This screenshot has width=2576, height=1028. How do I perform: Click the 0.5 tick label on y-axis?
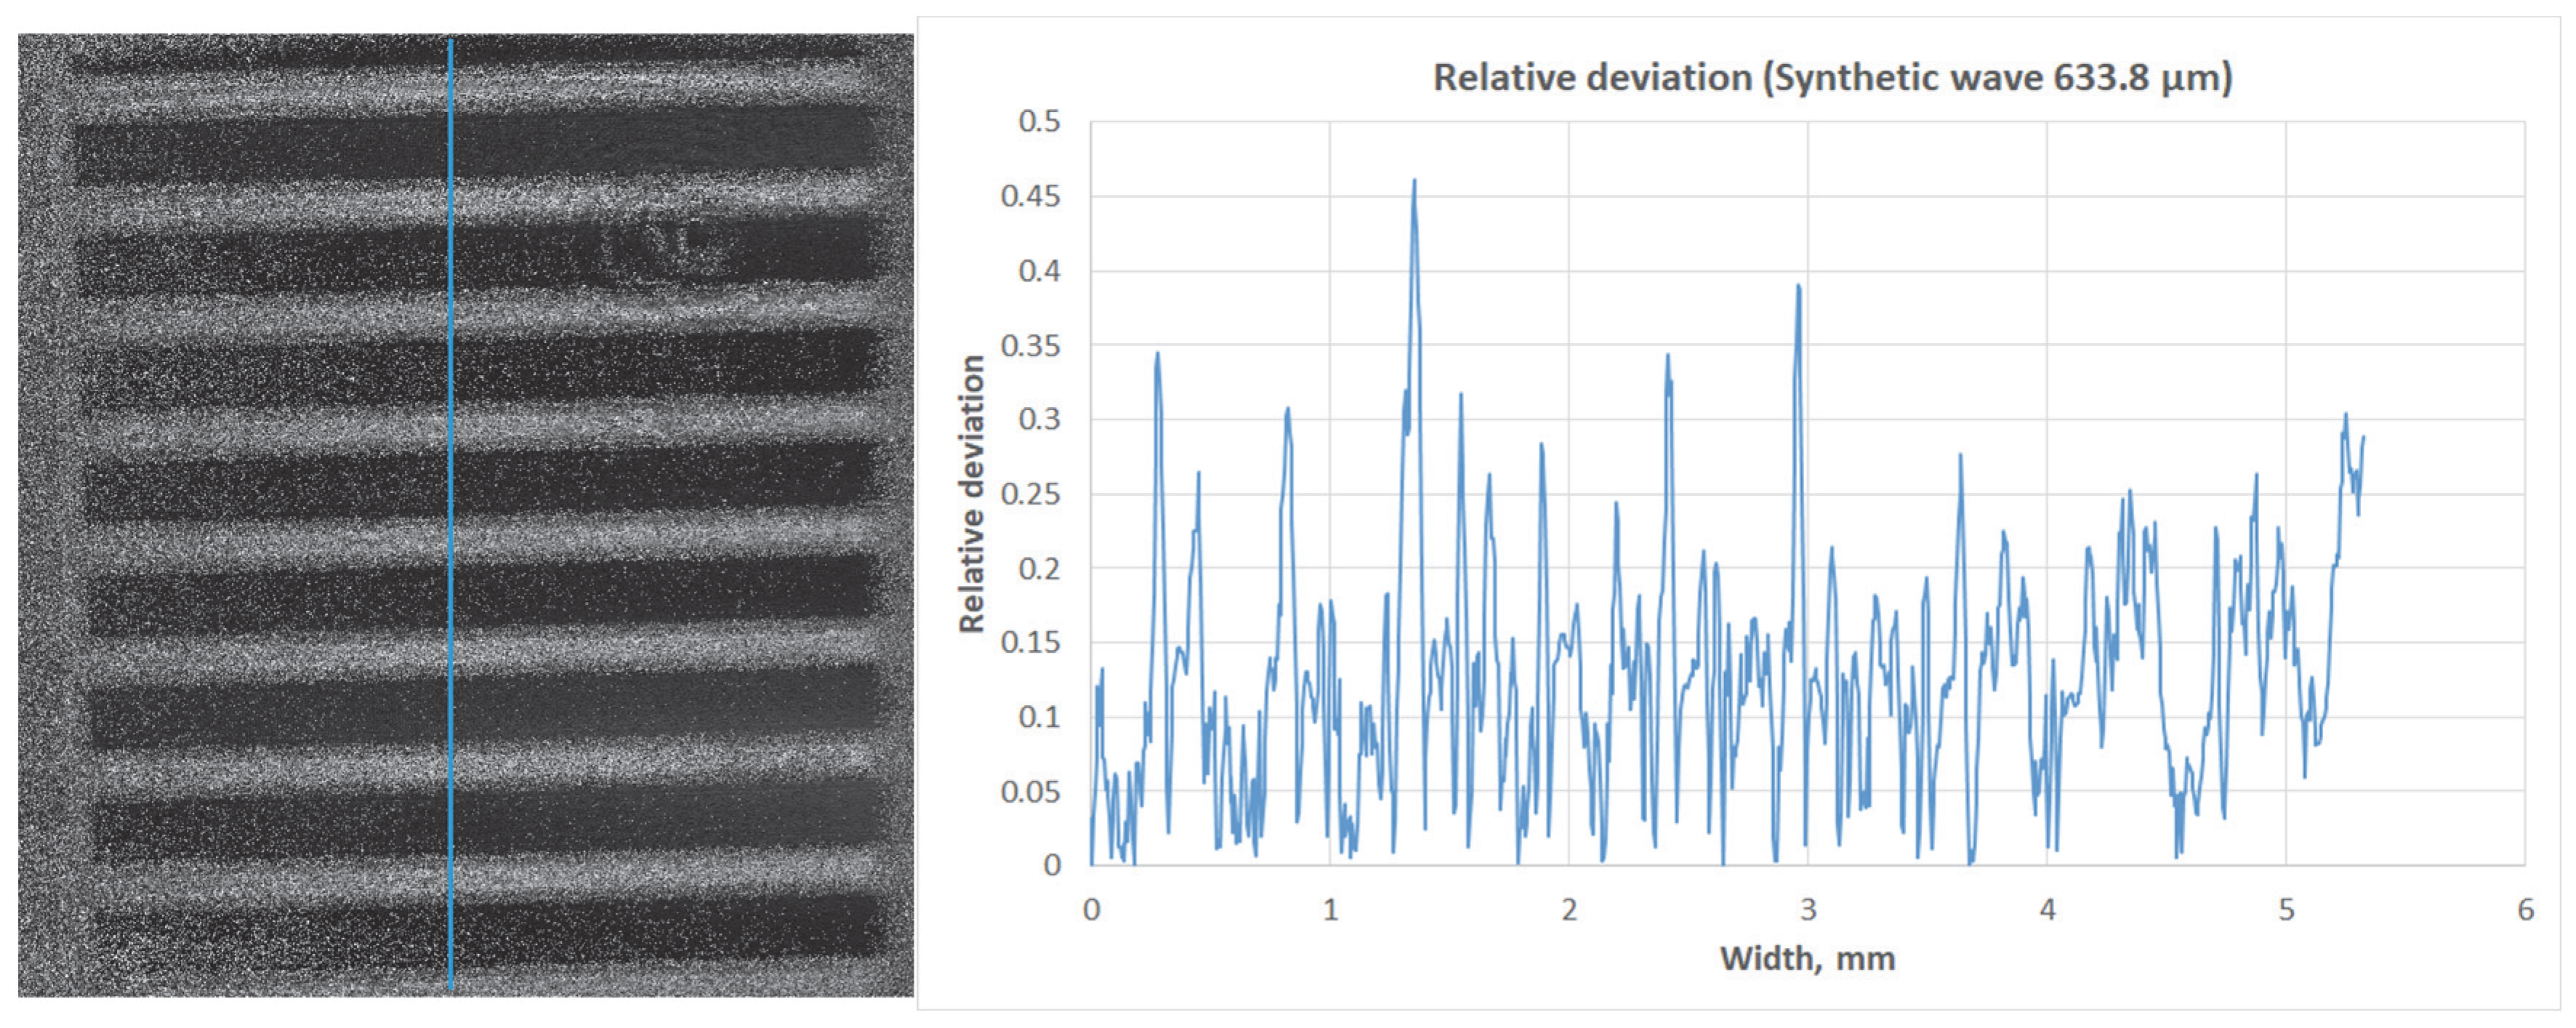tap(1039, 122)
